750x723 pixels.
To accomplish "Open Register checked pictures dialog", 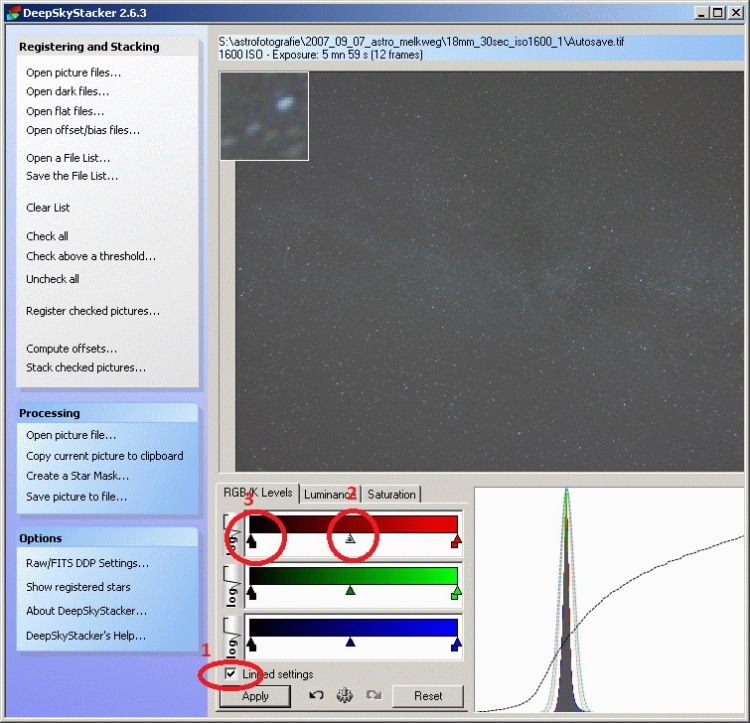I will (x=93, y=311).
